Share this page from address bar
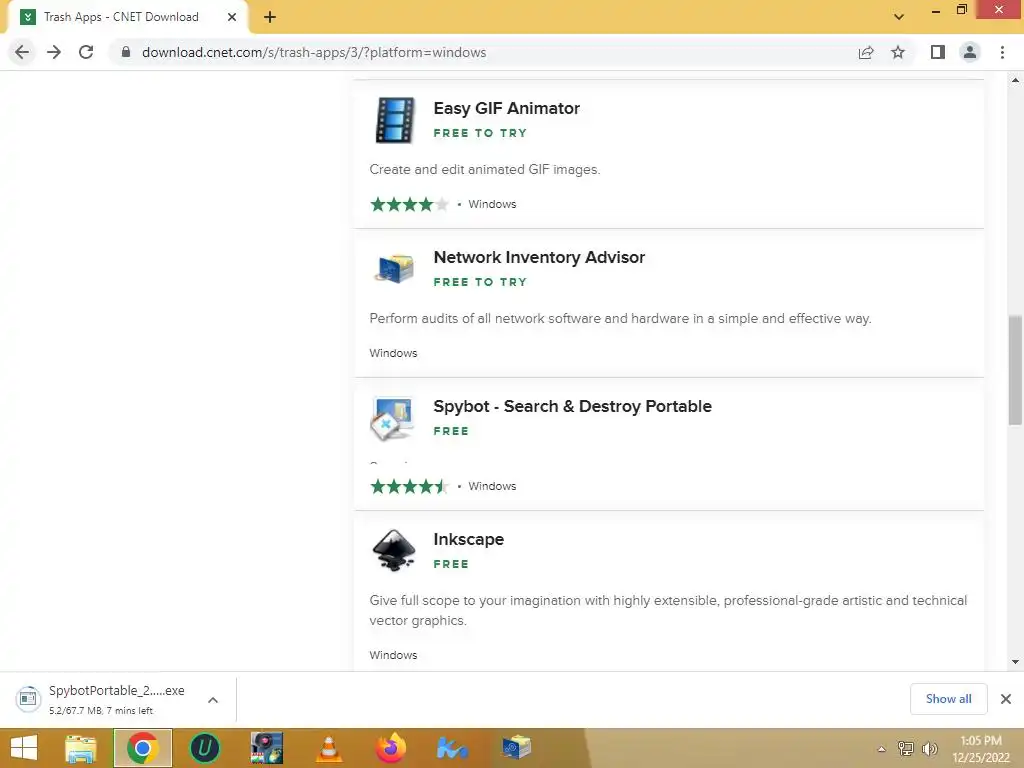The width and height of the screenshot is (1024, 768). click(866, 52)
